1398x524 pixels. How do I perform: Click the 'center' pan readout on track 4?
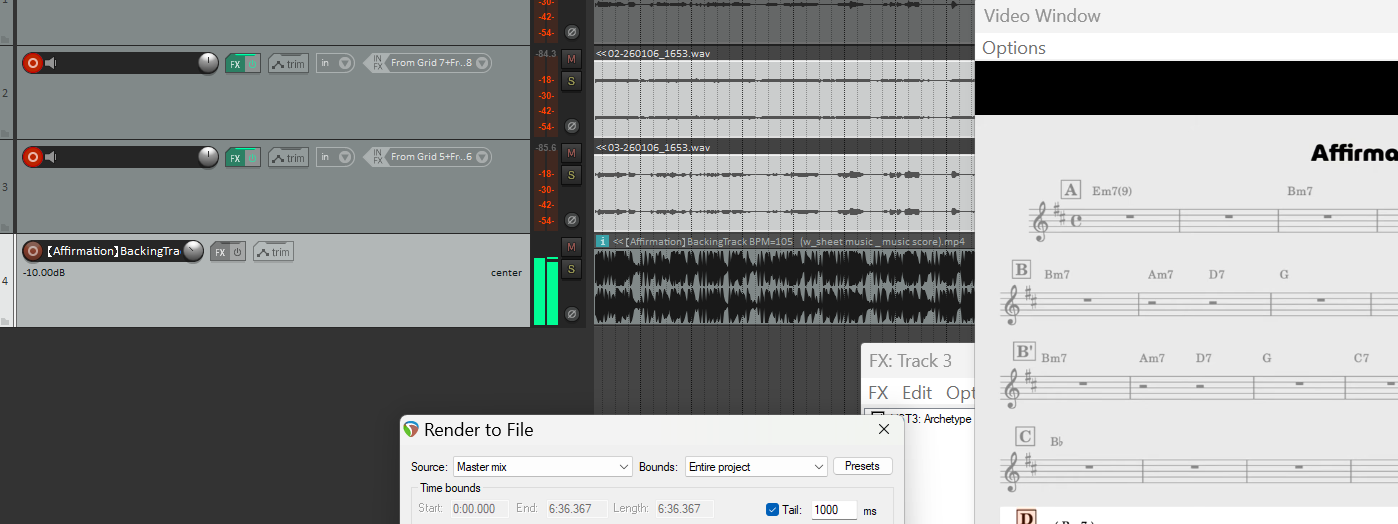pos(506,273)
